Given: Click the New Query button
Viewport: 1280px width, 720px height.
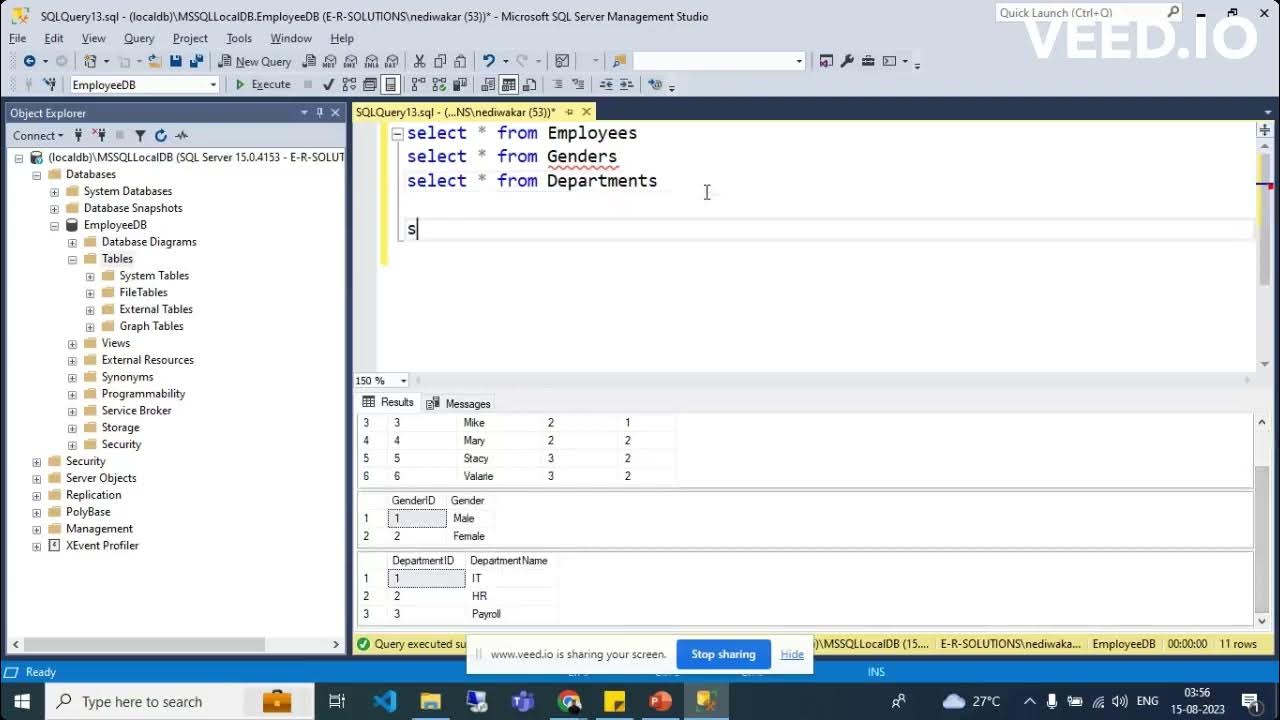Looking at the screenshot, I should tap(255, 61).
